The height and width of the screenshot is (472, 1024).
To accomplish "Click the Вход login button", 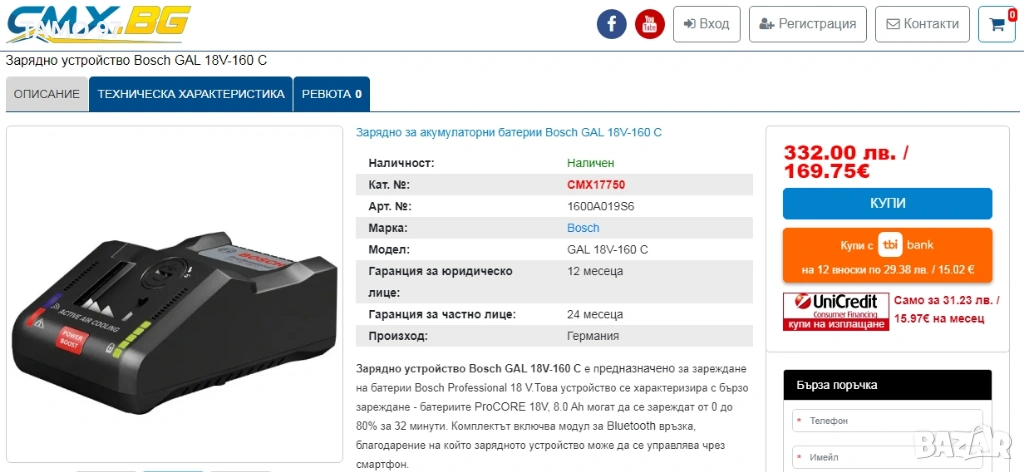I will pos(707,24).
